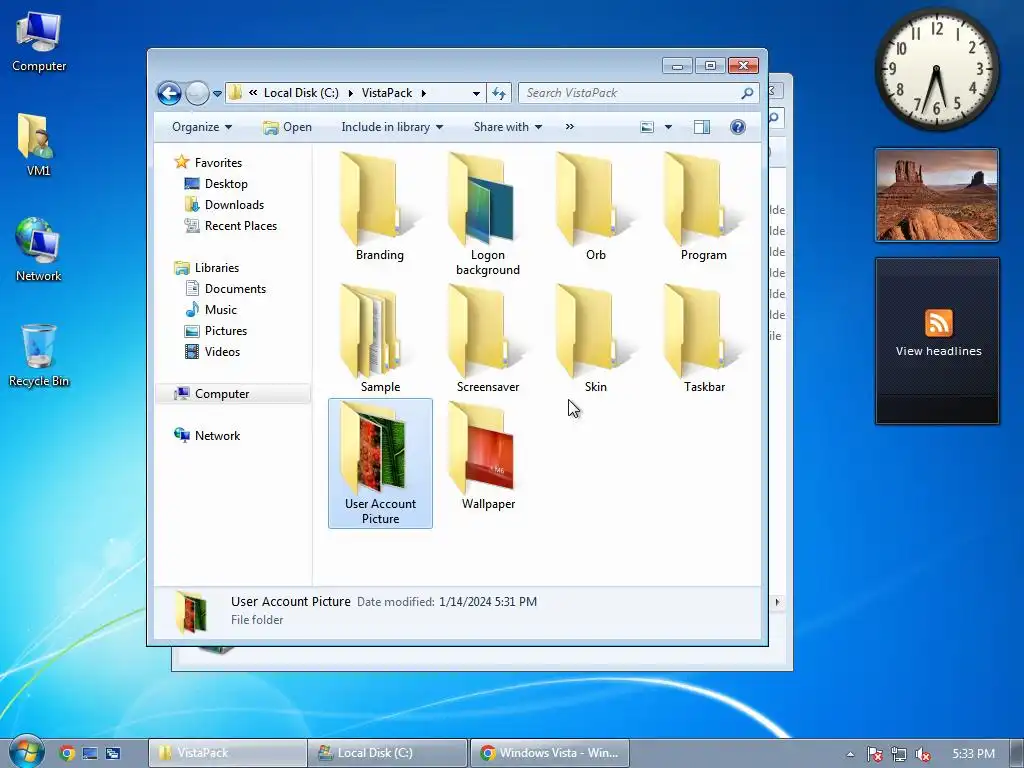The height and width of the screenshot is (768, 1024).
Task: Click the slideshow picture gadget
Action: click(x=936, y=195)
